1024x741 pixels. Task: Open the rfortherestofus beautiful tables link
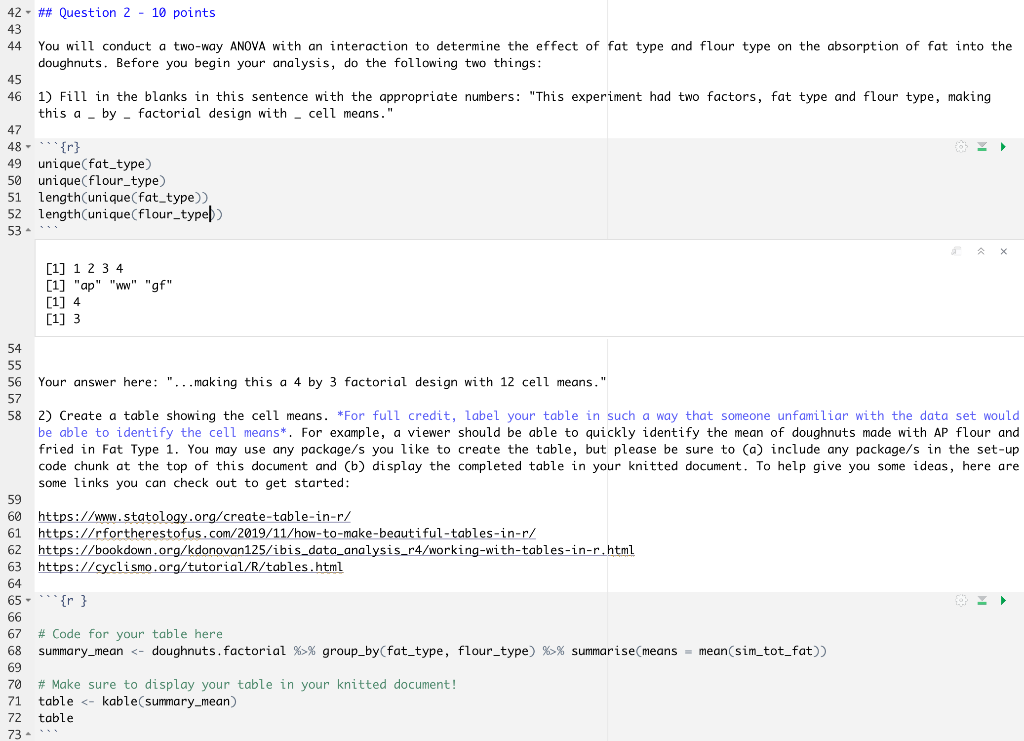click(x=287, y=533)
